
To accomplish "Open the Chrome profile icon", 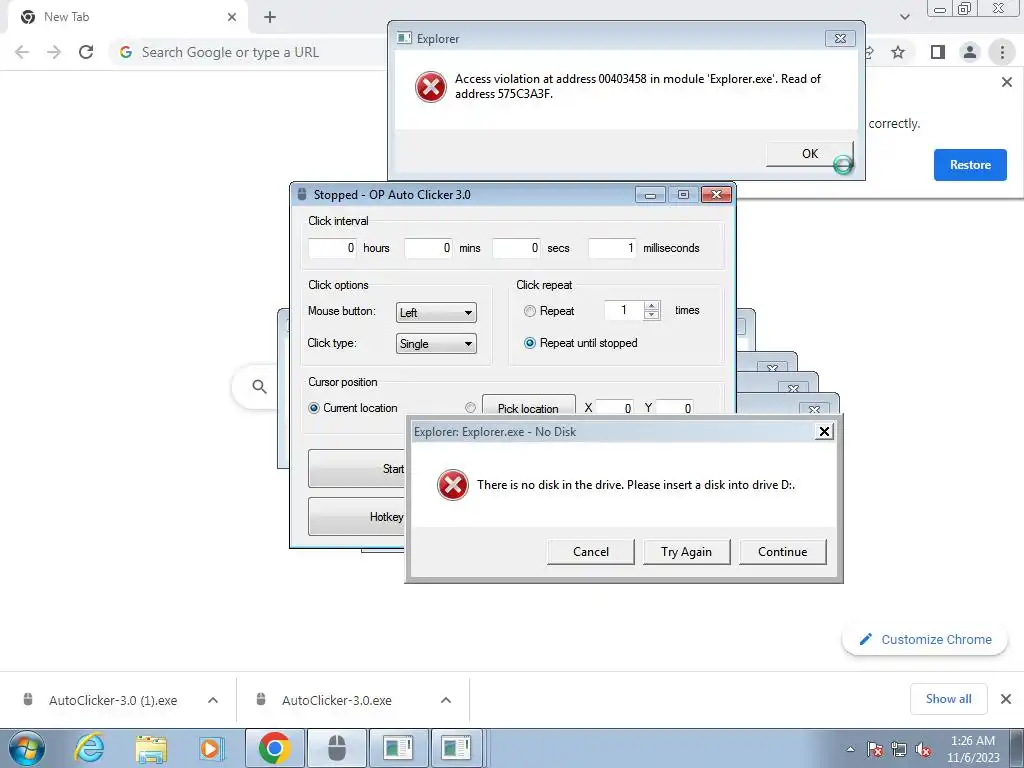I will click(x=970, y=52).
